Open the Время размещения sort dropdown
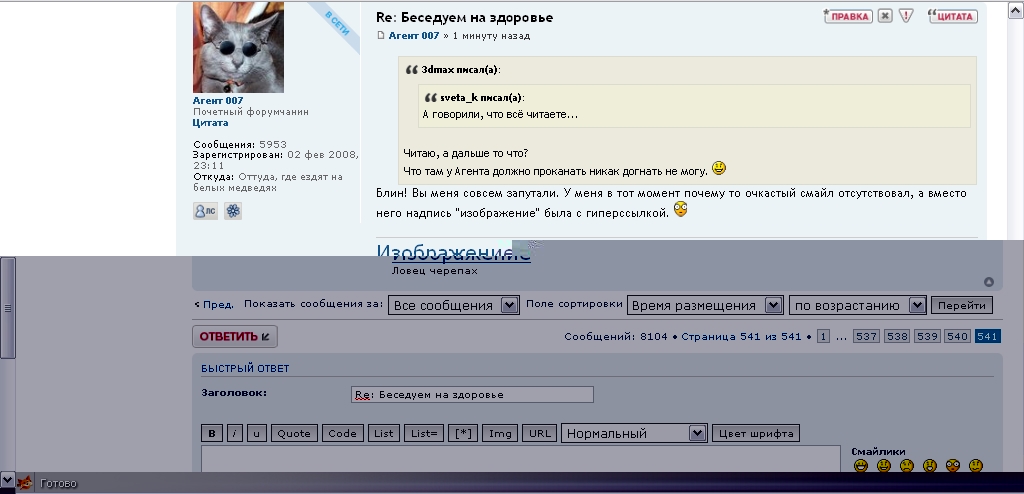 click(x=705, y=305)
